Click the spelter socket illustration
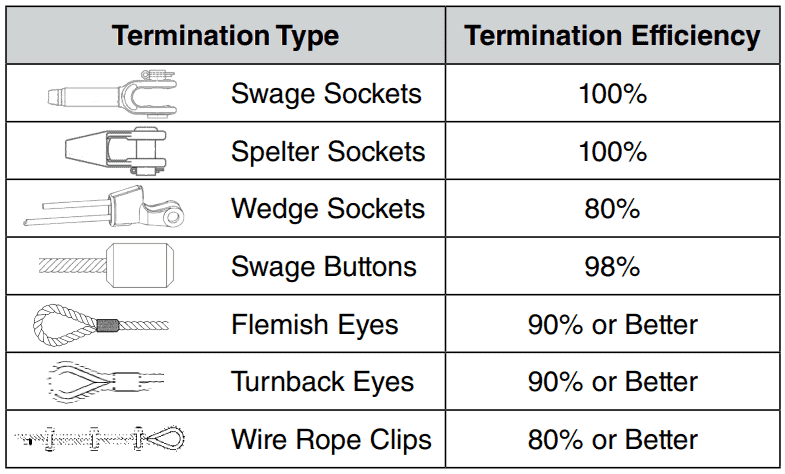The image size is (785, 474). point(116,151)
